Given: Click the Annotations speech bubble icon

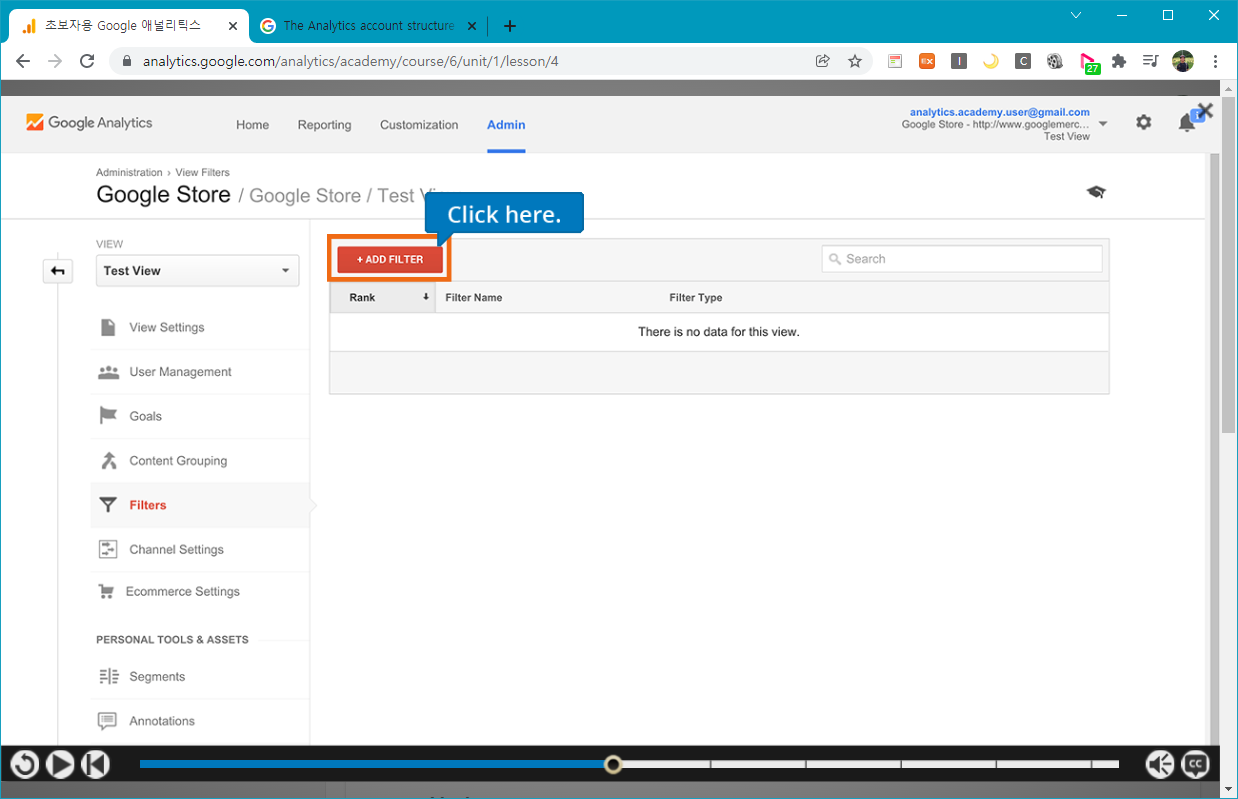Looking at the screenshot, I should 108,721.
